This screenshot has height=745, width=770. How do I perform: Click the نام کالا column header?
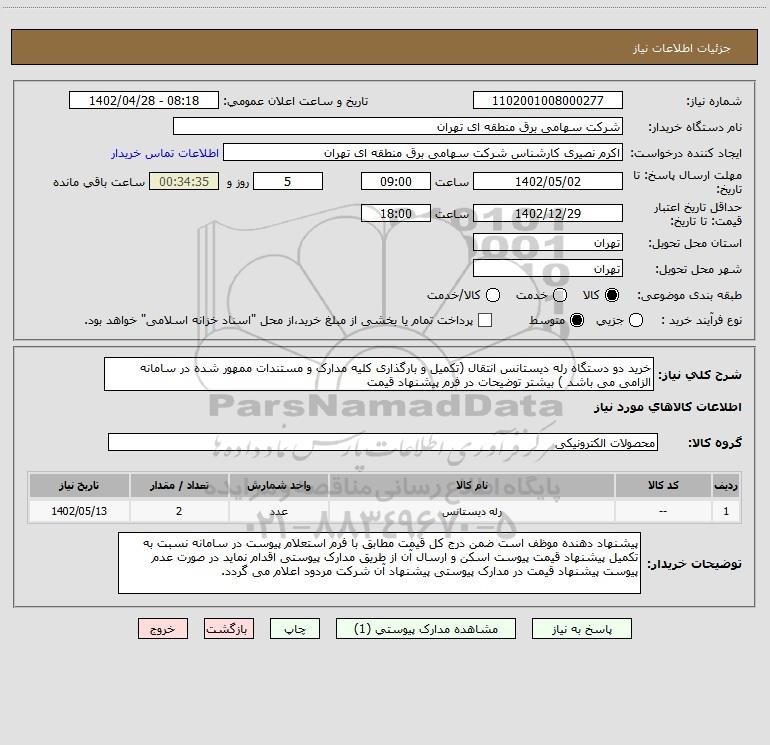472,485
